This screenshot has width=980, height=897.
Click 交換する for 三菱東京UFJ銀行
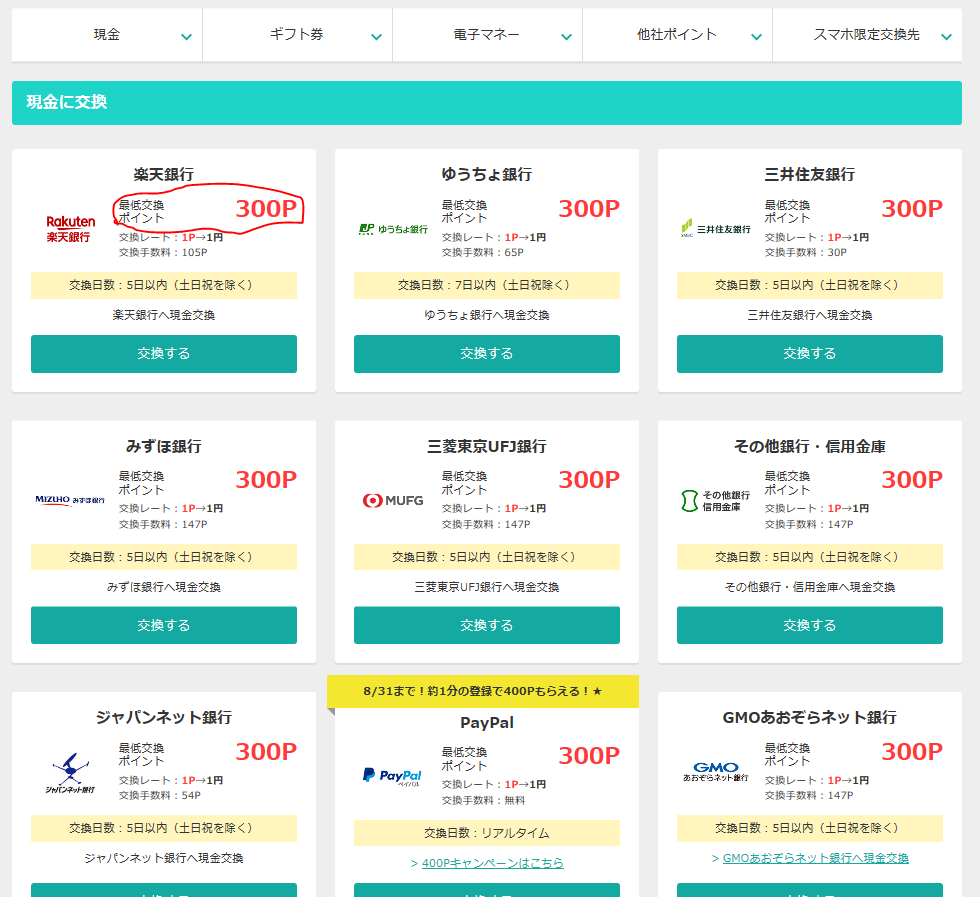click(x=487, y=625)
